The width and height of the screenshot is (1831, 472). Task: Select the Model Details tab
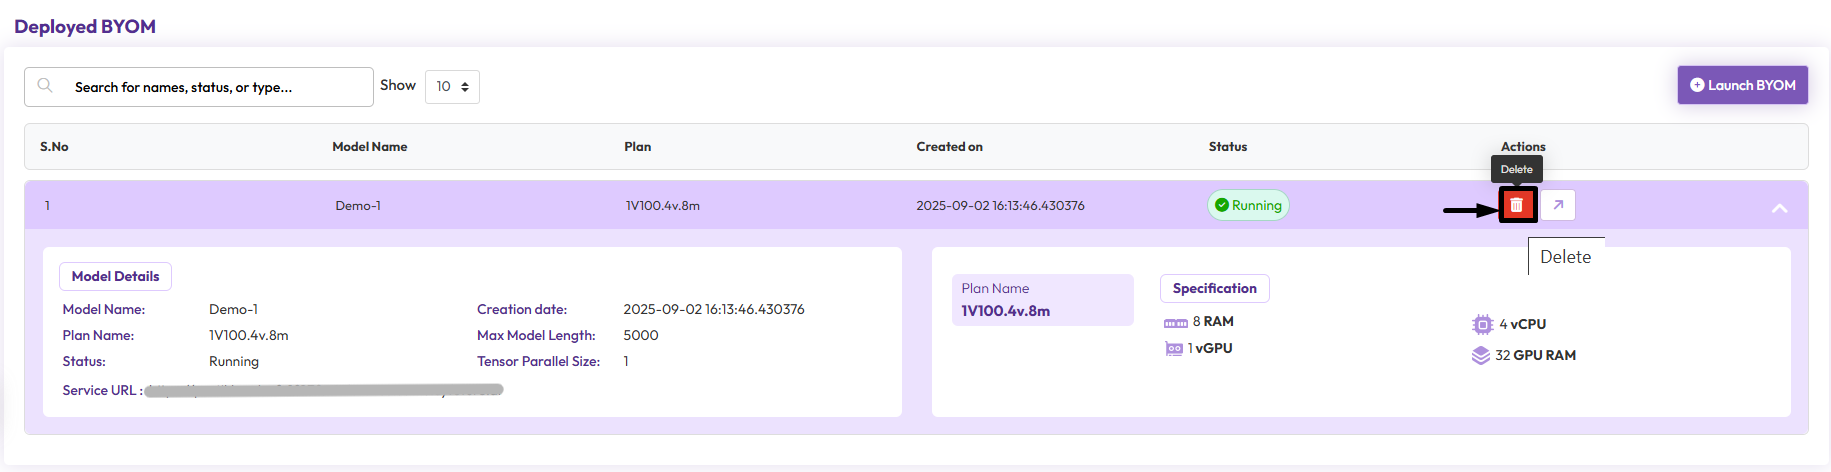115,276
